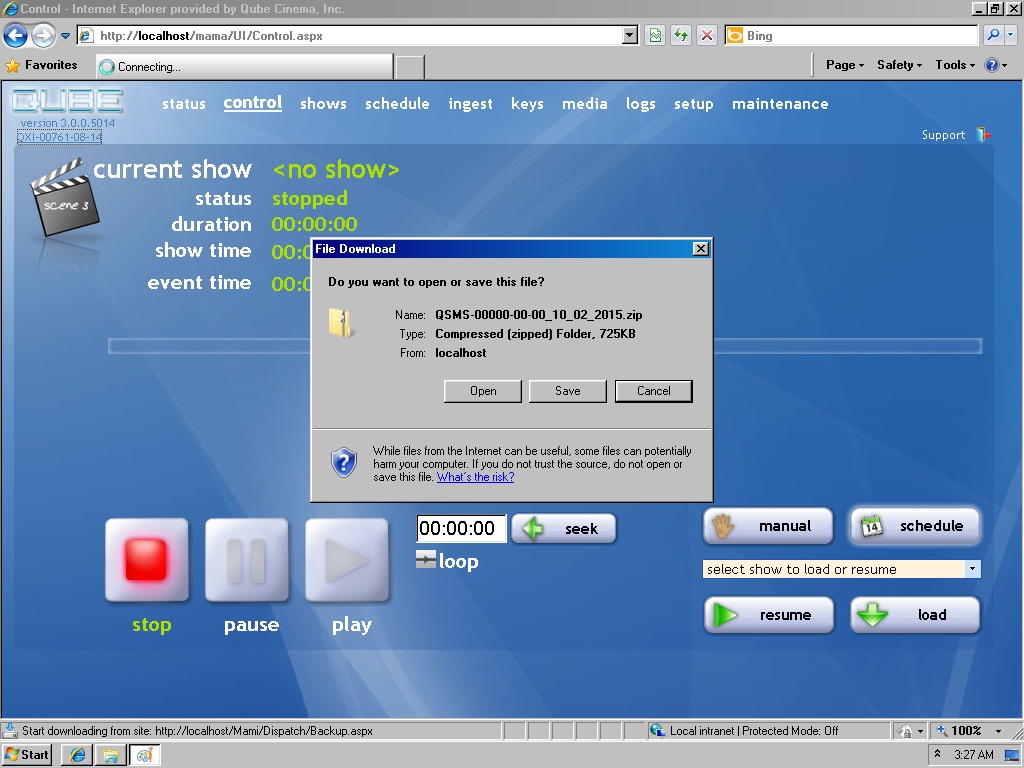Open the control tab
The image size is (1024, 768).
(x=253, y=103)
